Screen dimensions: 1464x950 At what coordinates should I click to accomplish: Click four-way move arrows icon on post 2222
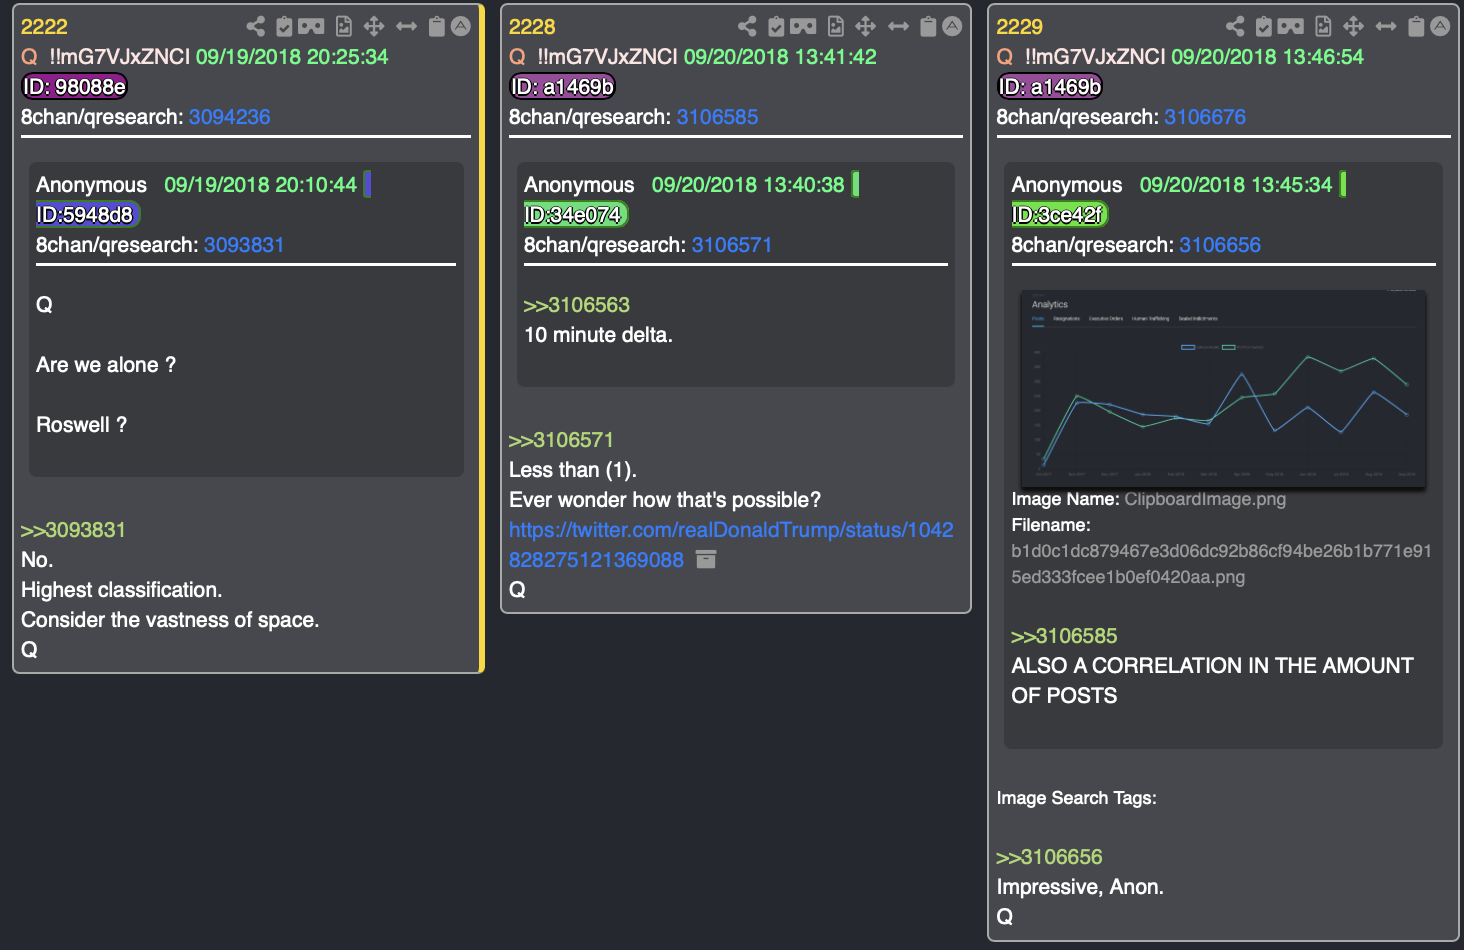[374, 26]
